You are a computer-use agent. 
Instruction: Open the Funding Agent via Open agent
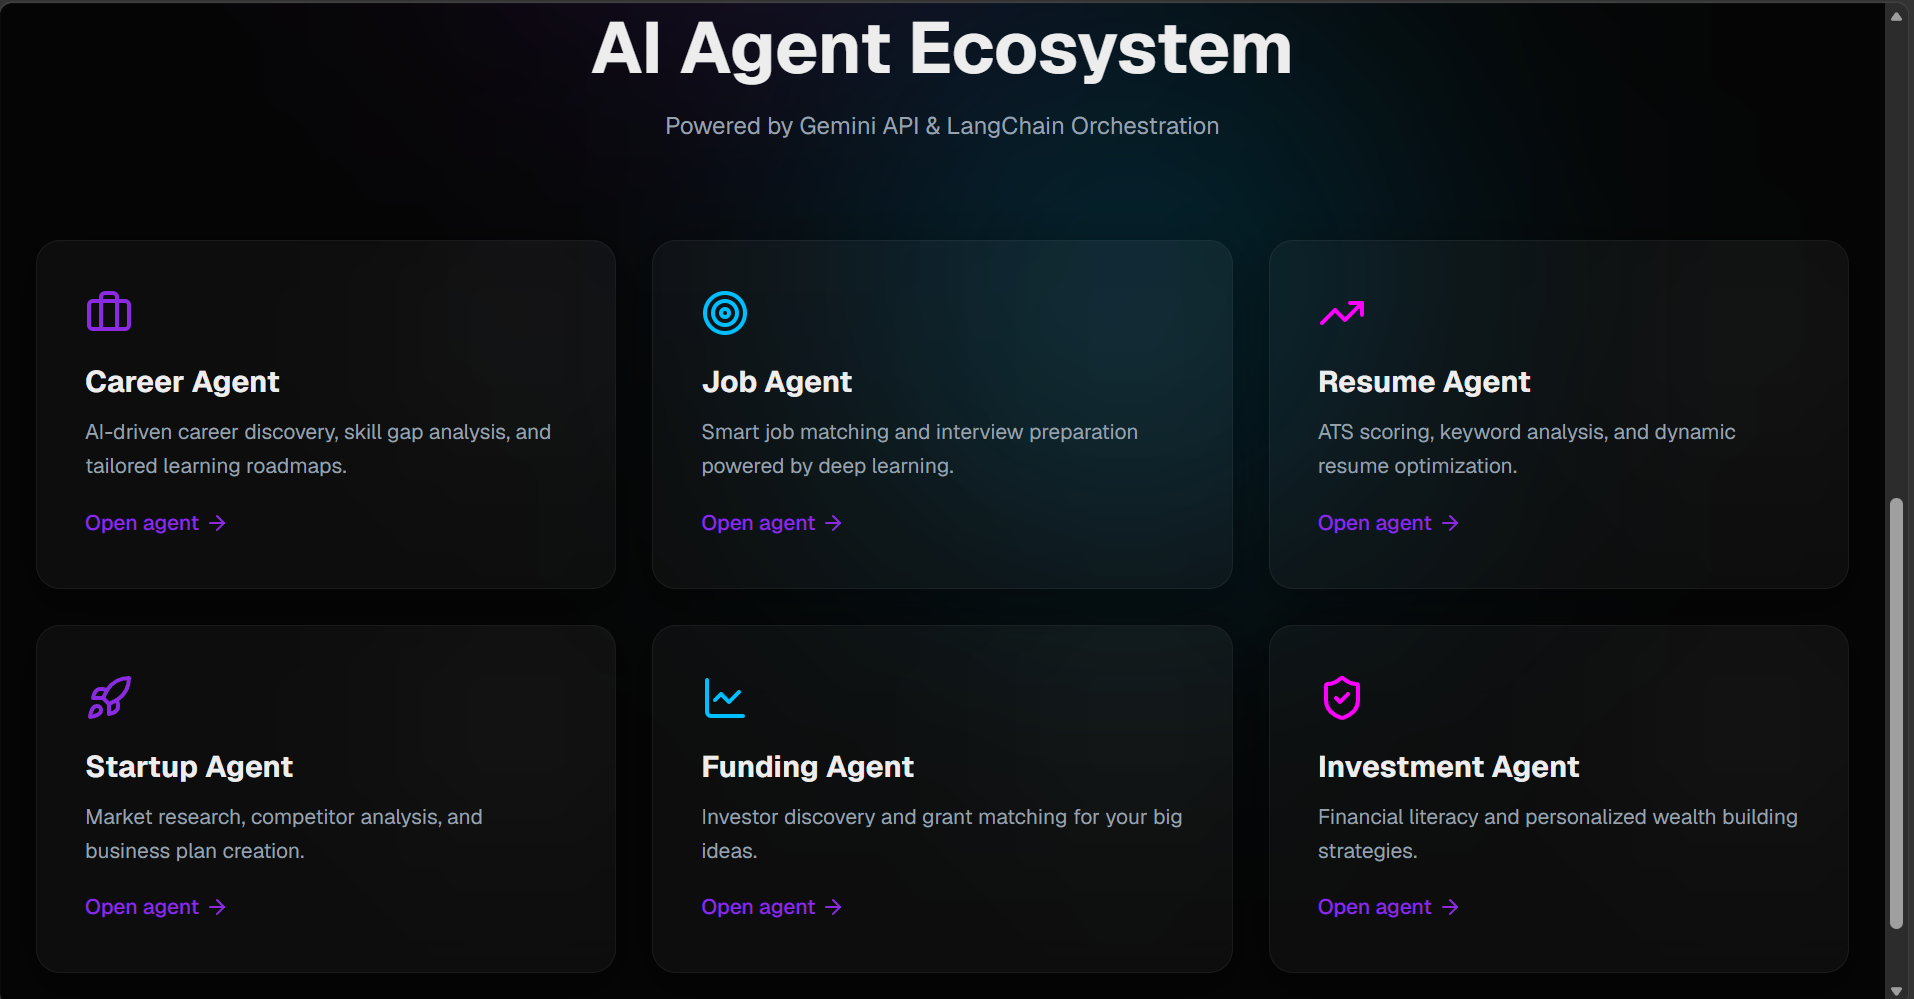coord(772,907)
